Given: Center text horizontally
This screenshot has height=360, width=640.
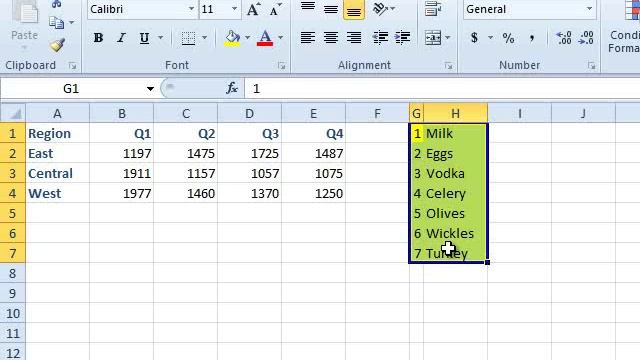Looking at the screenshot, I should (x=331, y=38).
